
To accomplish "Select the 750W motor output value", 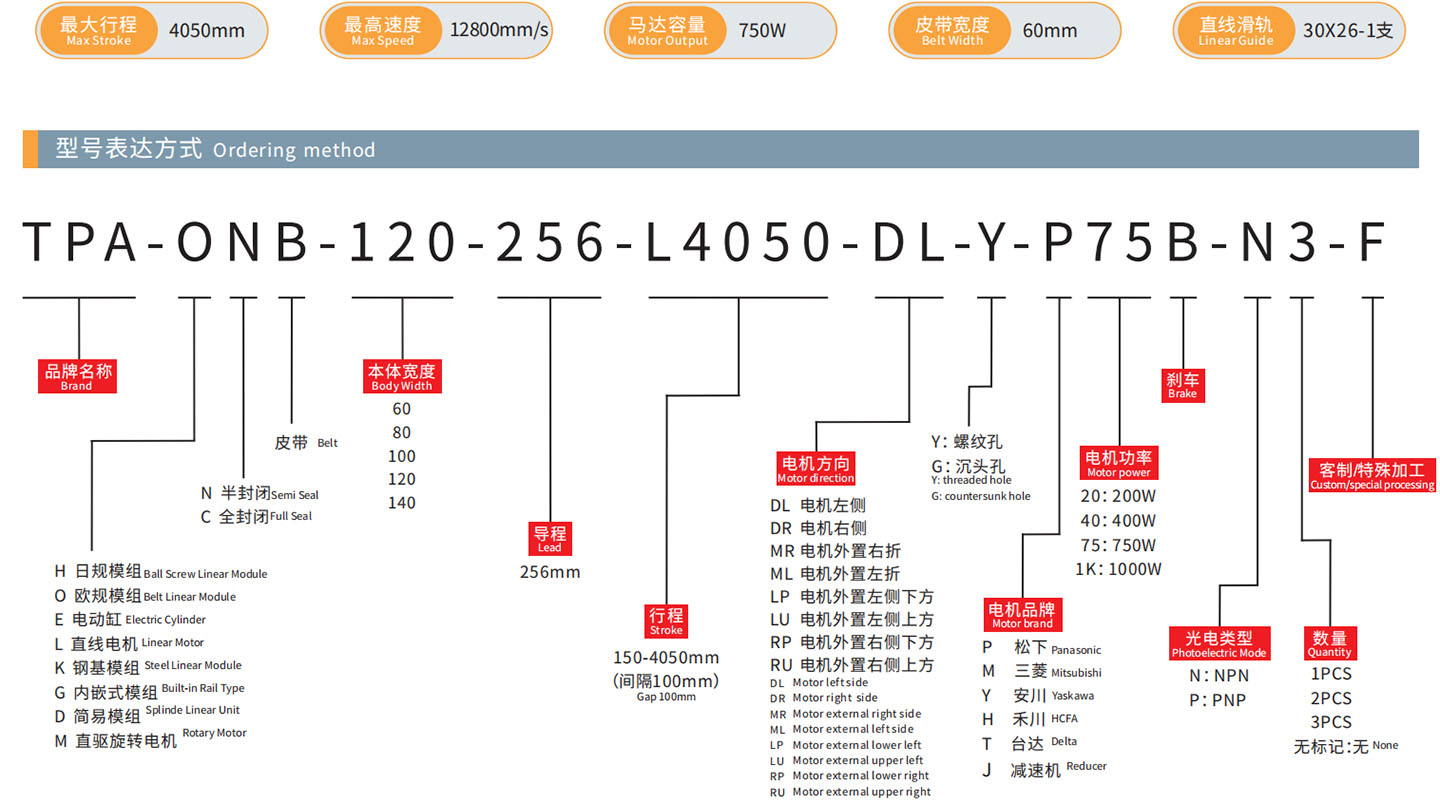I will (762, 30).
